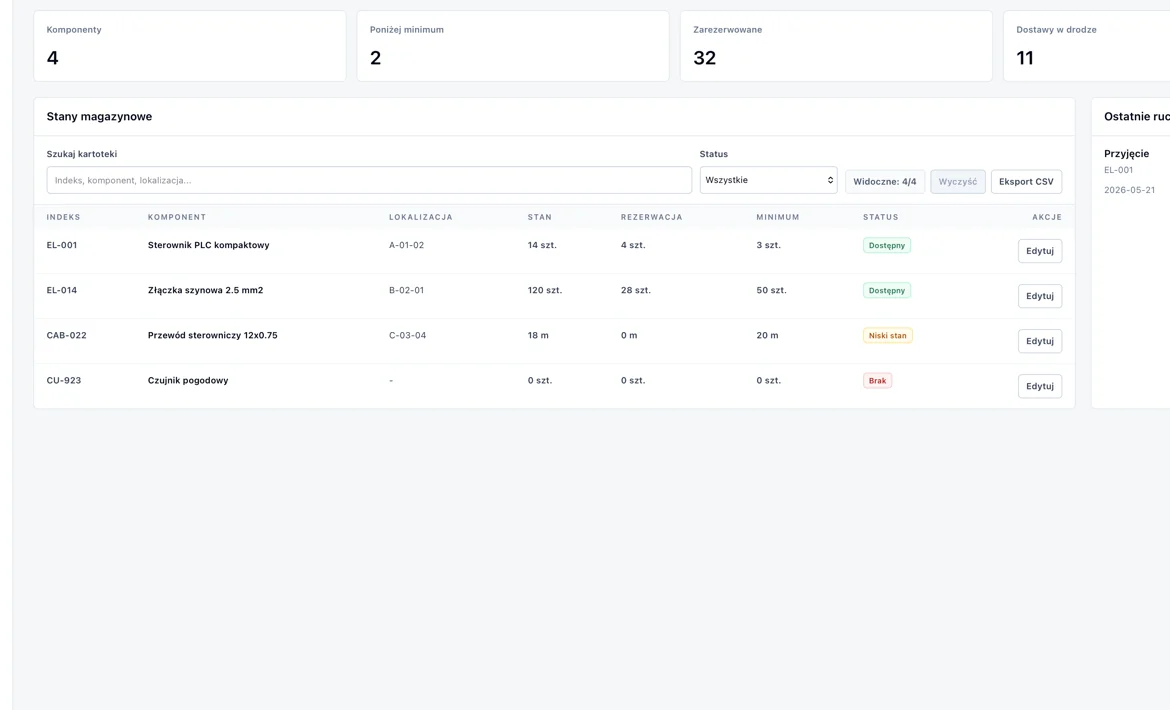Select the Brak status badge

[x=878, y=380]
